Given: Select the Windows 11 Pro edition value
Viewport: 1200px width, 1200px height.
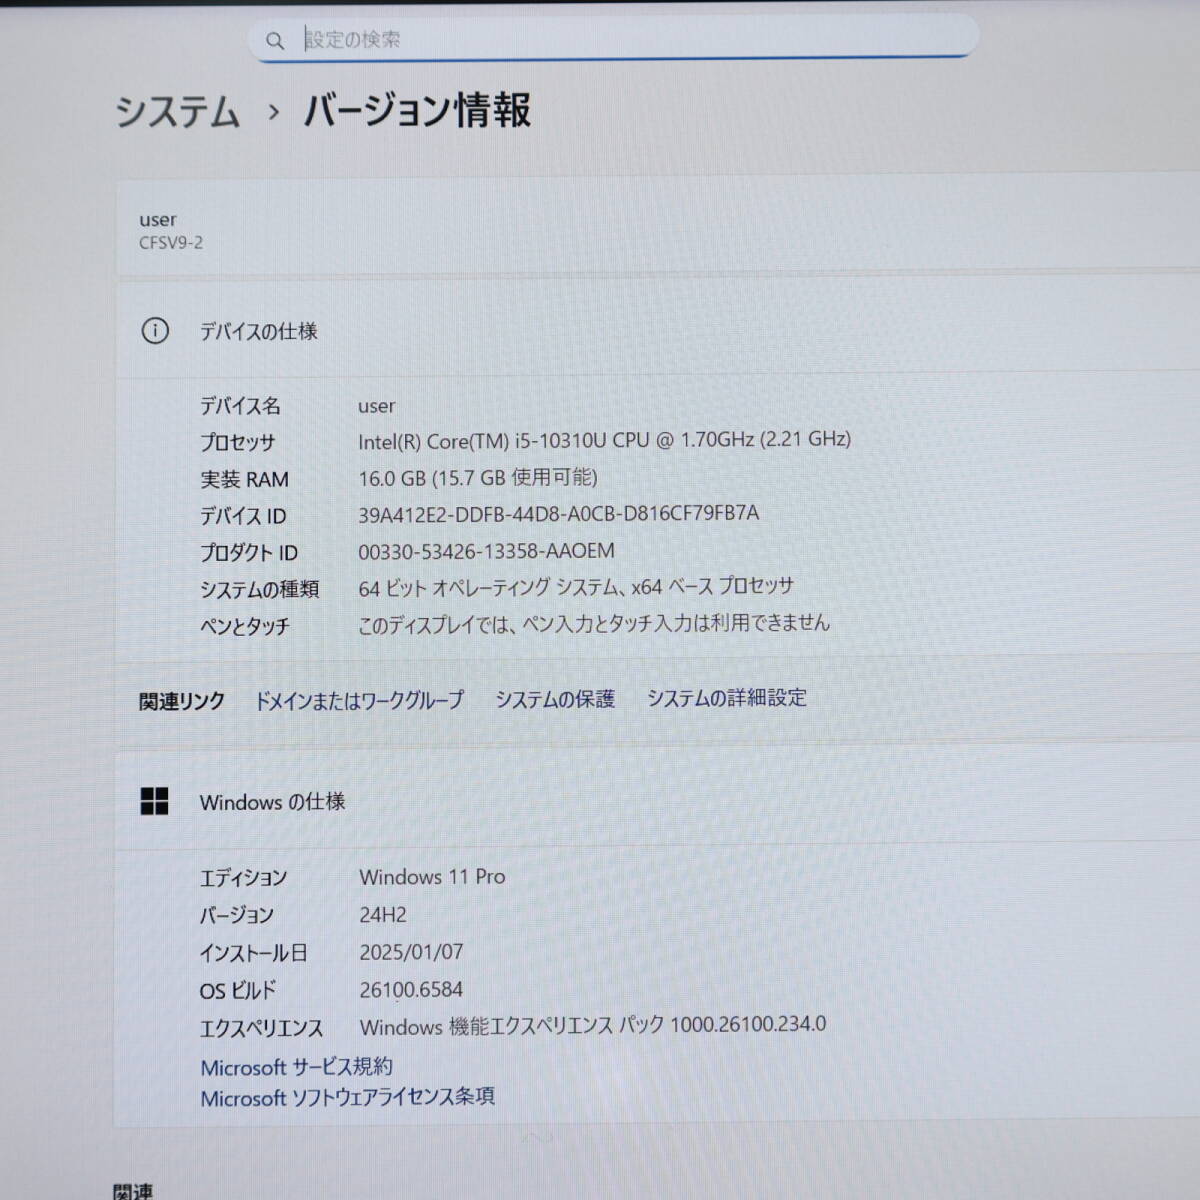Looking at the screenshot, I should click(433, 877).
